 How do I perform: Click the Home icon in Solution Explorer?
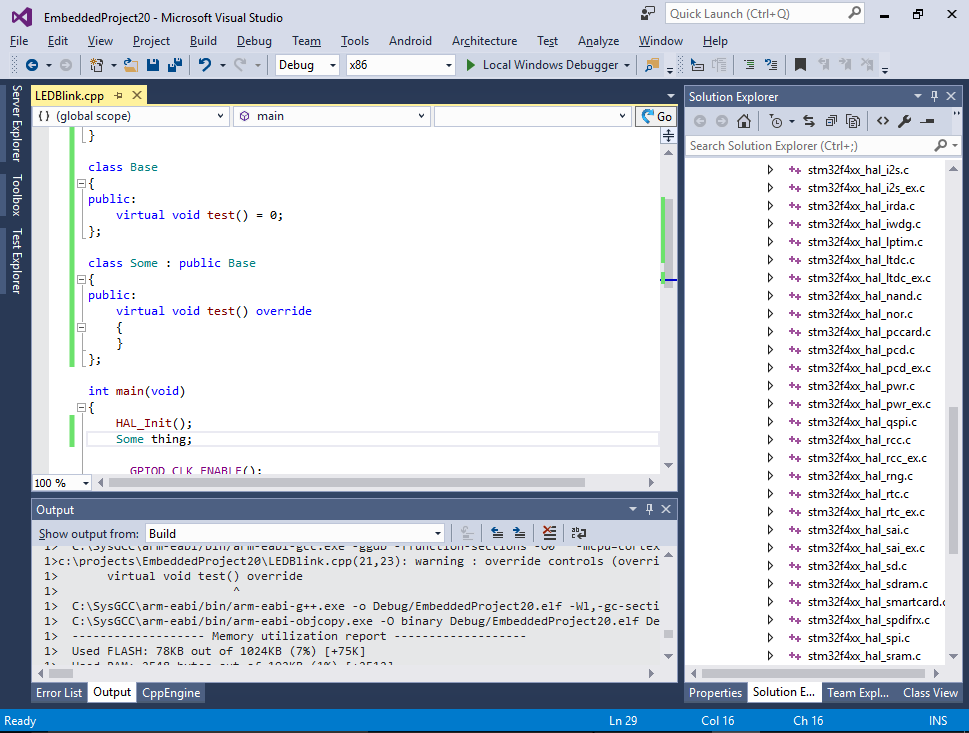click(744, 121)
